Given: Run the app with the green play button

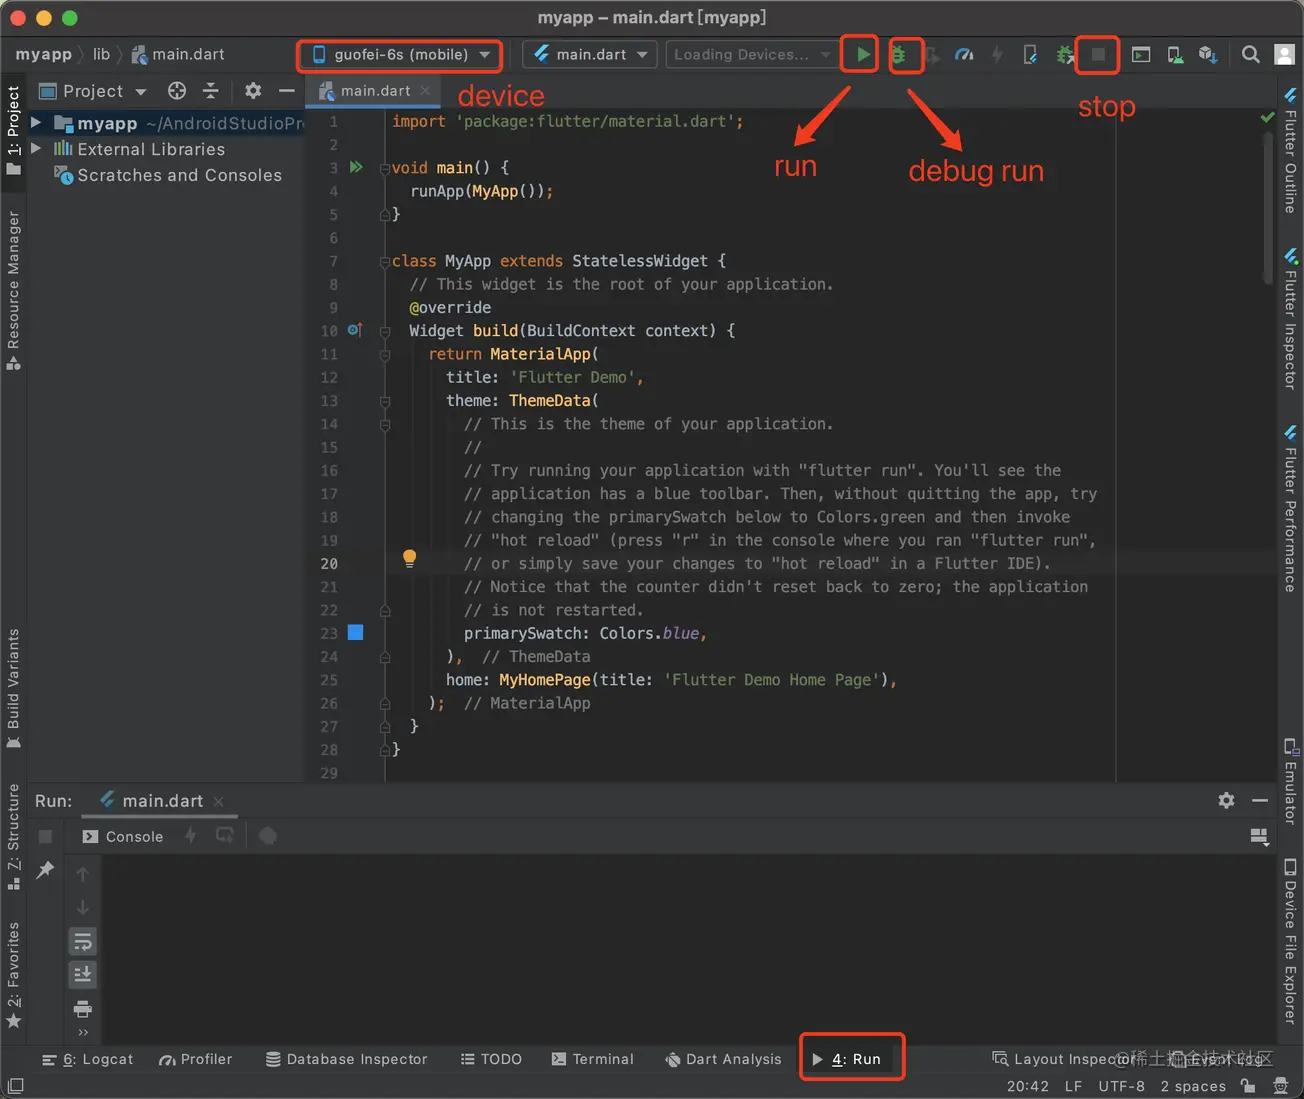Looking at the screenshot, I should point(862,54).
